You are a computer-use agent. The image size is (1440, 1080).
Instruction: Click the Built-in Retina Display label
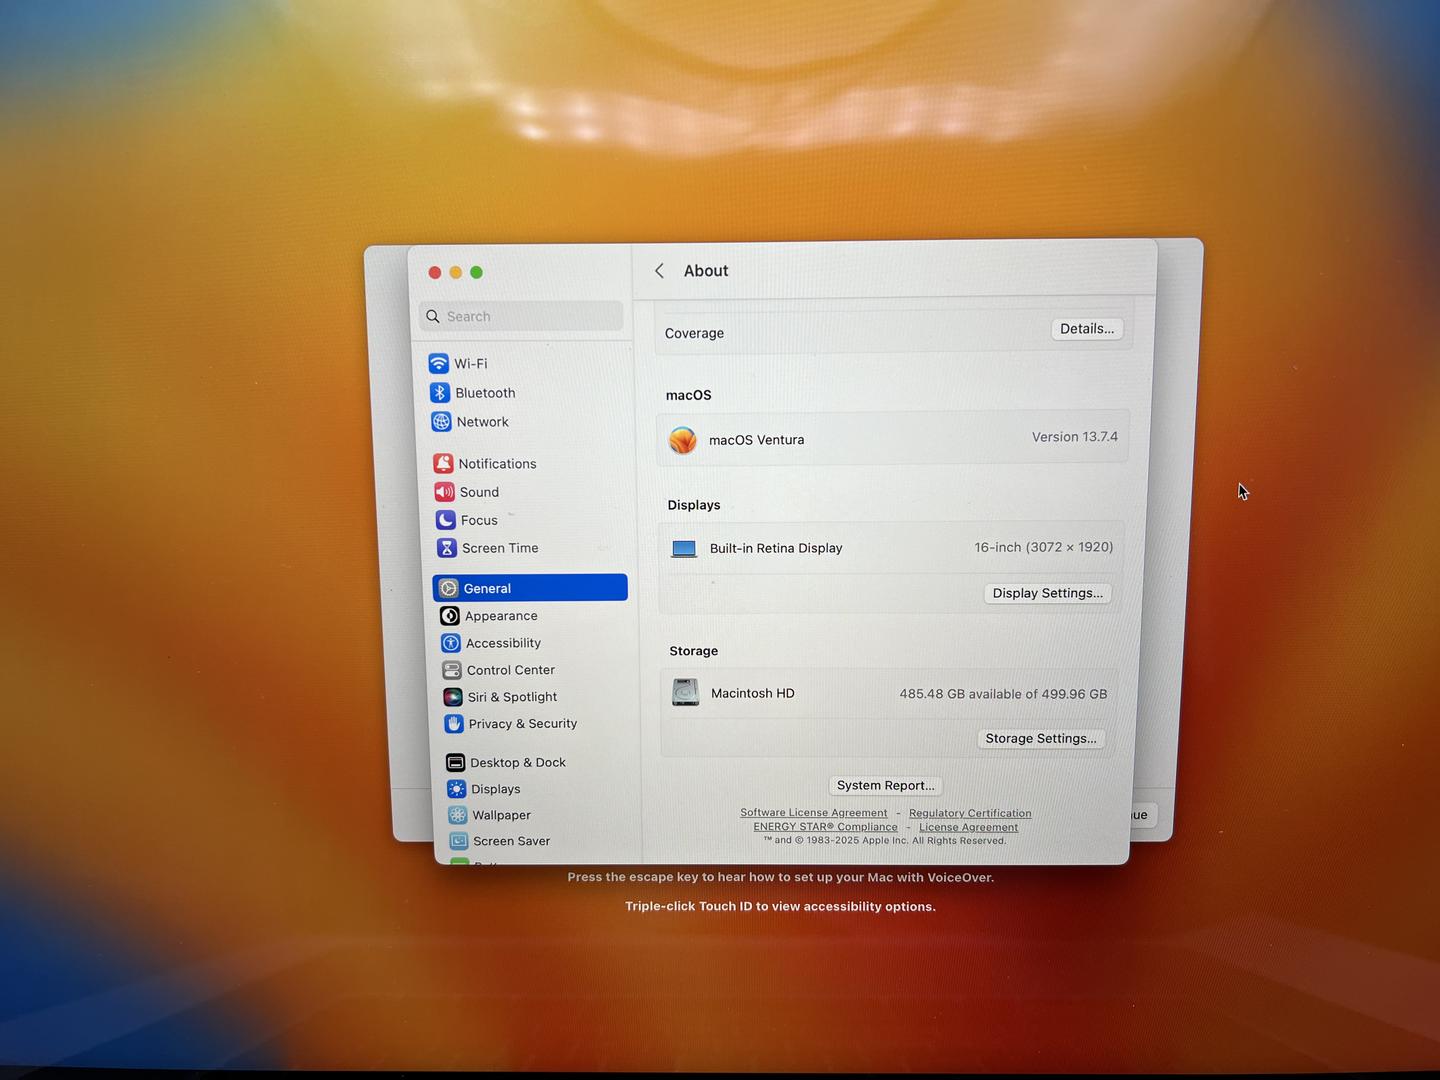click(x=776, y=548)
